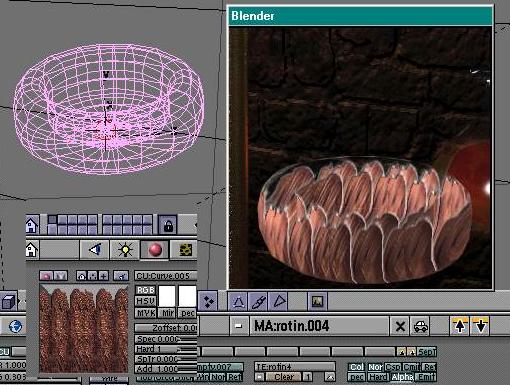
Task: Toggle the Alpha texture mapping button
Action: 402,377
